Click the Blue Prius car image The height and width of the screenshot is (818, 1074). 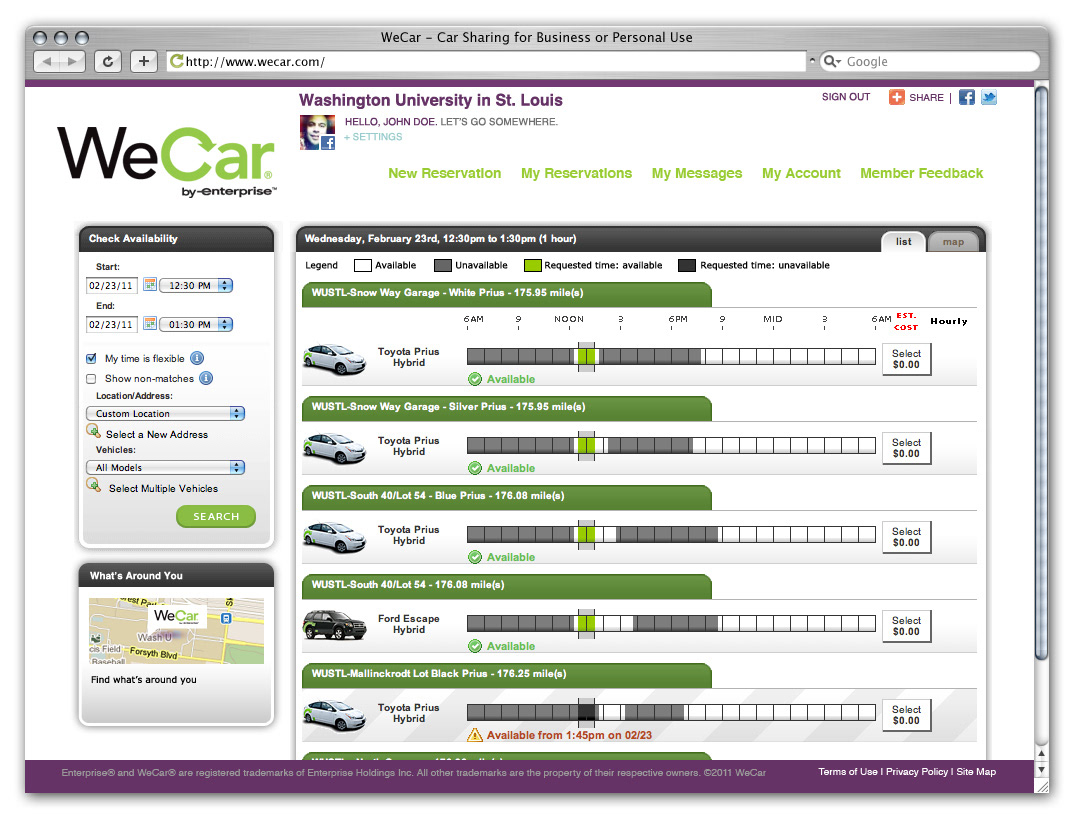(335, 537)
